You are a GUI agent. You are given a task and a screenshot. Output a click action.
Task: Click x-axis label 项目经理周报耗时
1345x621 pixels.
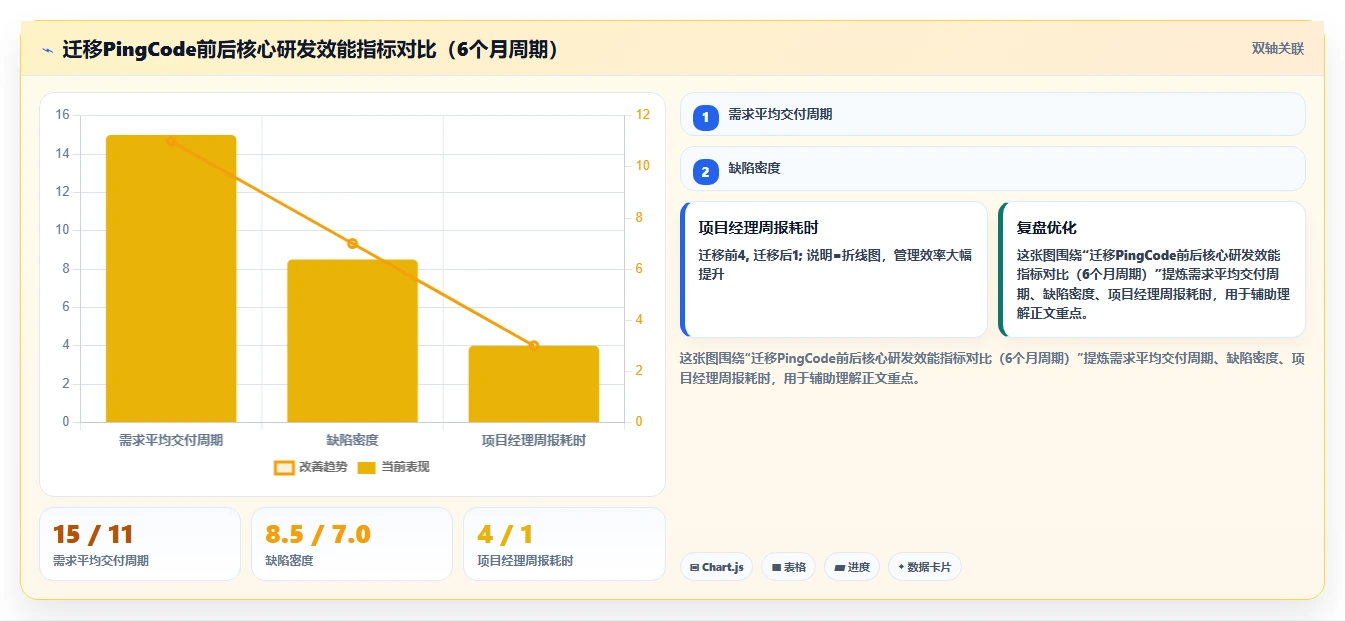pyautogui.click(x=533, y=439)
